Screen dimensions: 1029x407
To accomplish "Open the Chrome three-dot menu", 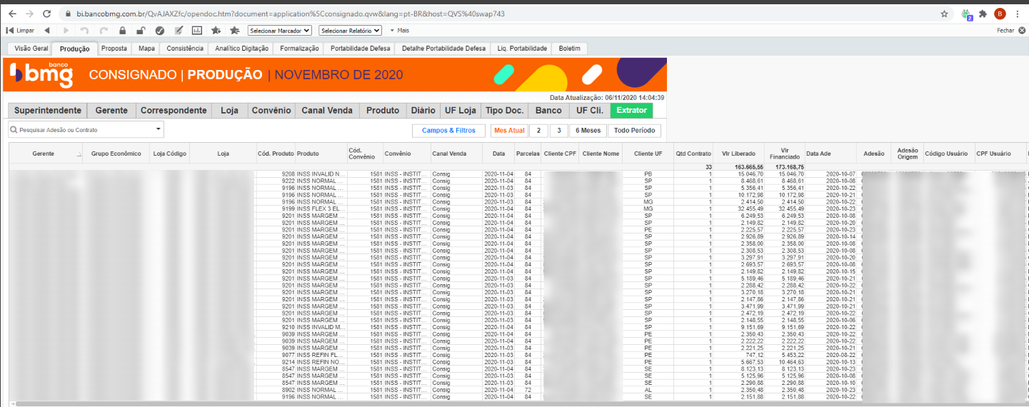I will pos(1017,13).
